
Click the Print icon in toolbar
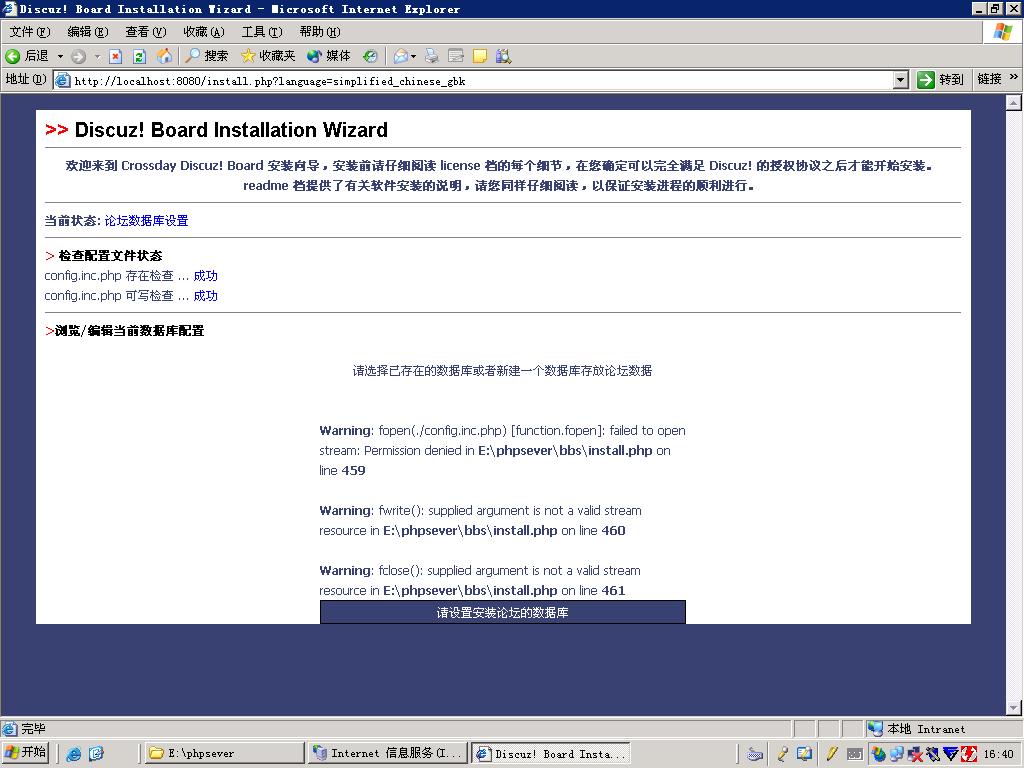(x=431, y=56)
